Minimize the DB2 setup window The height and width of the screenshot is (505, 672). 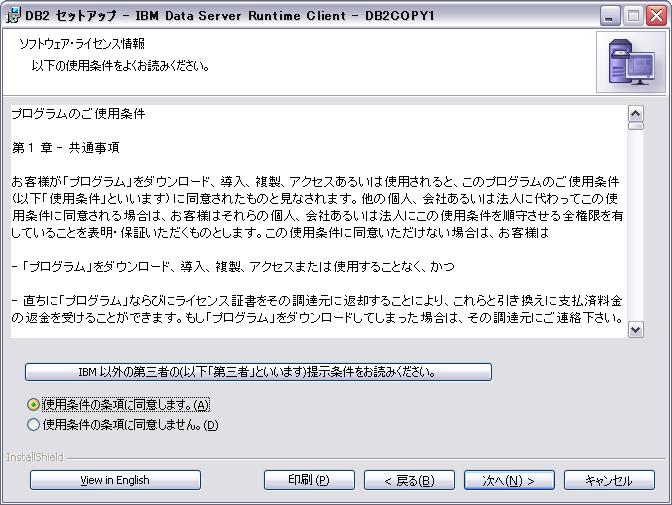click(609, 16)
